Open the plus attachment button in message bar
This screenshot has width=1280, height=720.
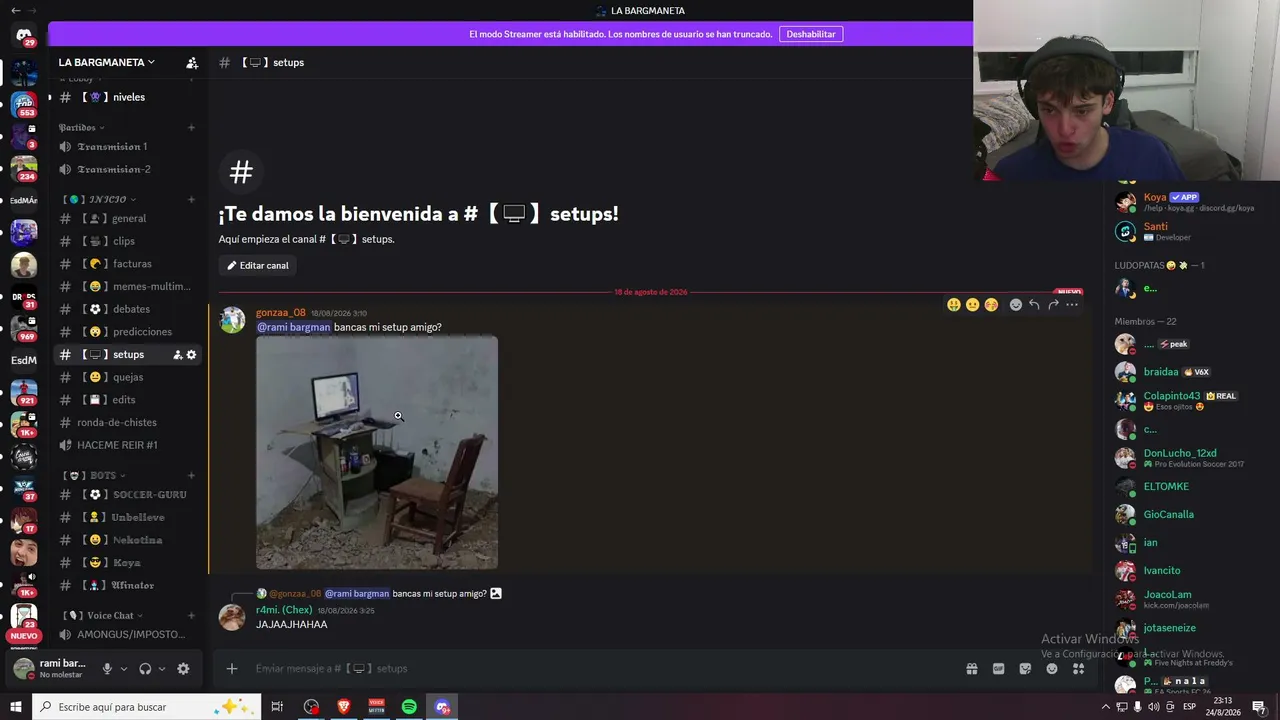point(232,668)
